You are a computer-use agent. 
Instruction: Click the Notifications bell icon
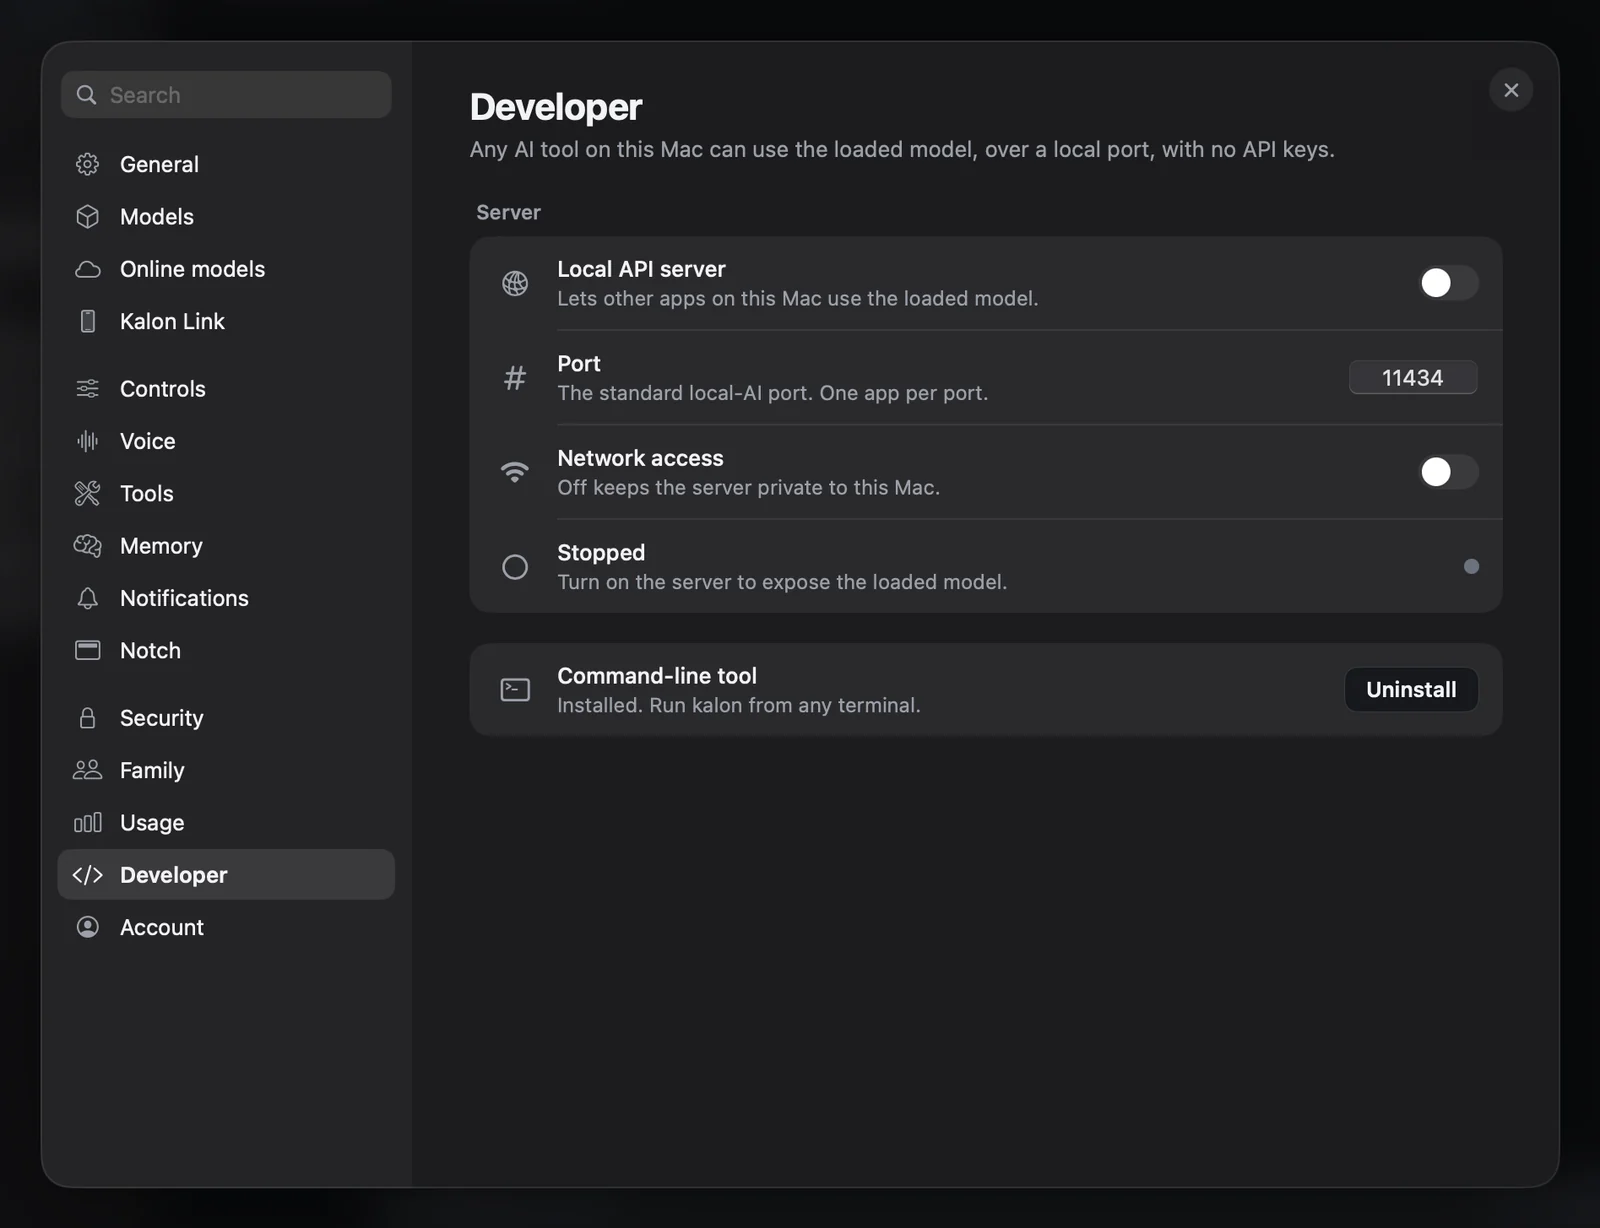pyautogui.click(x=88, y=598)
